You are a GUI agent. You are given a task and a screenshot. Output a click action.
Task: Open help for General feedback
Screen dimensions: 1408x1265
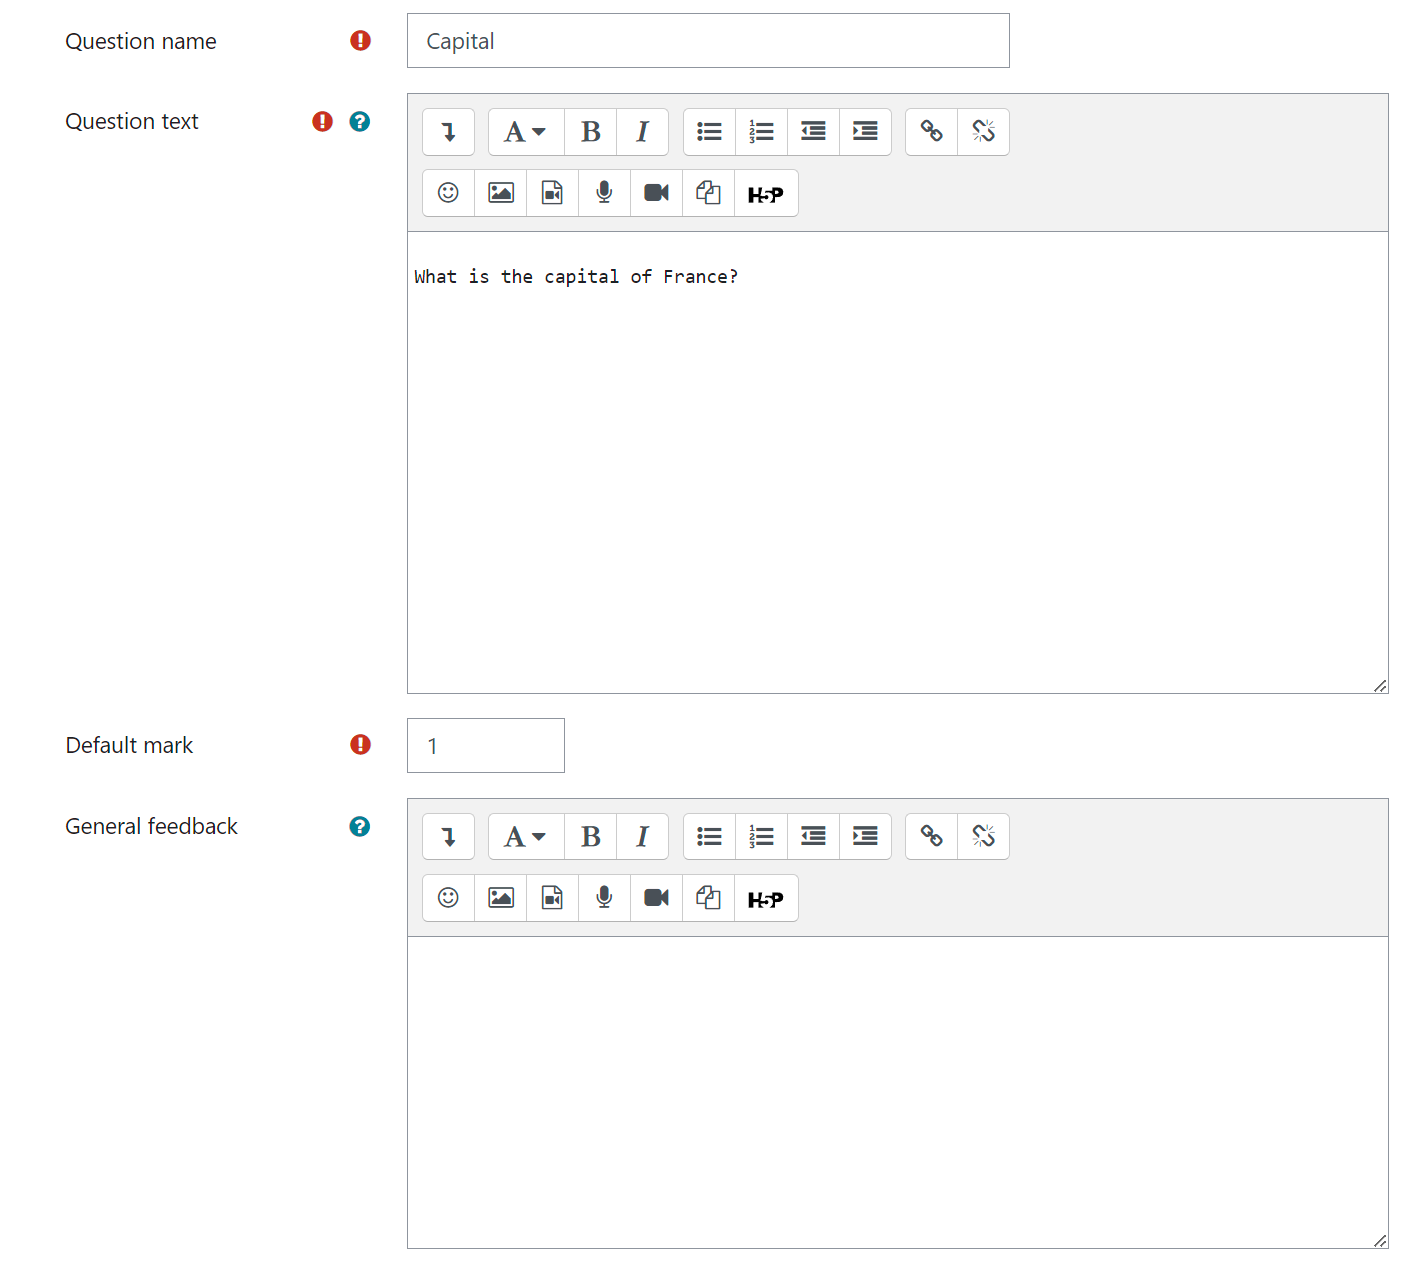click(x=360, y=826)
